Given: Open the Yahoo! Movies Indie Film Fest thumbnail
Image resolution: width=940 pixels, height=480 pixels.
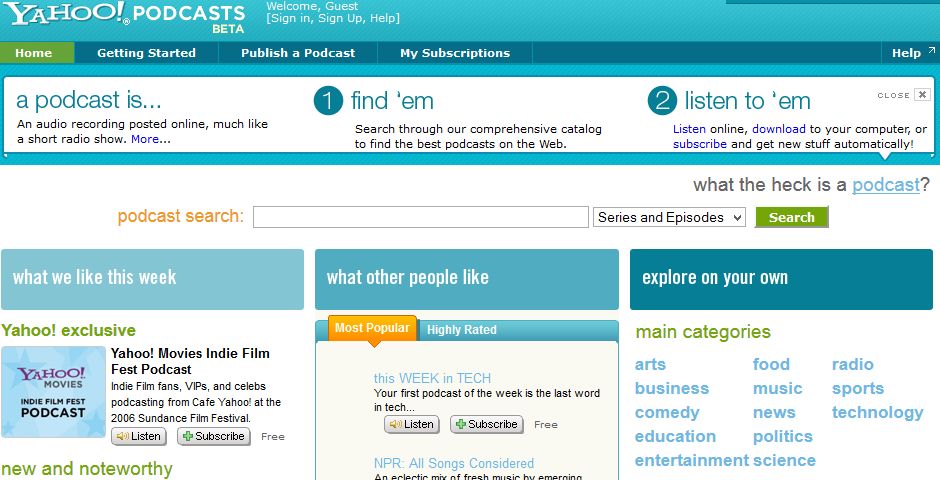Looking at the screenshot, I should 53,392.
